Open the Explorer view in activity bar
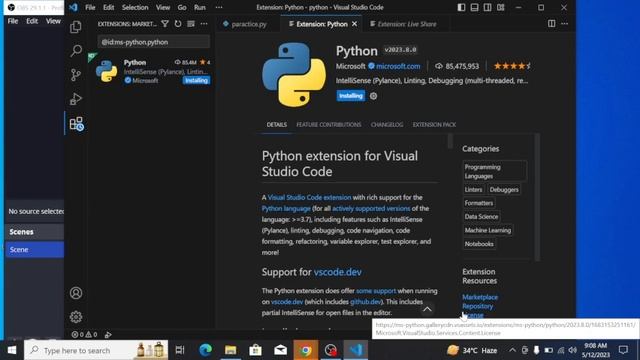The height and width of the screenshot is (360, 640). [x=76, y=27]
